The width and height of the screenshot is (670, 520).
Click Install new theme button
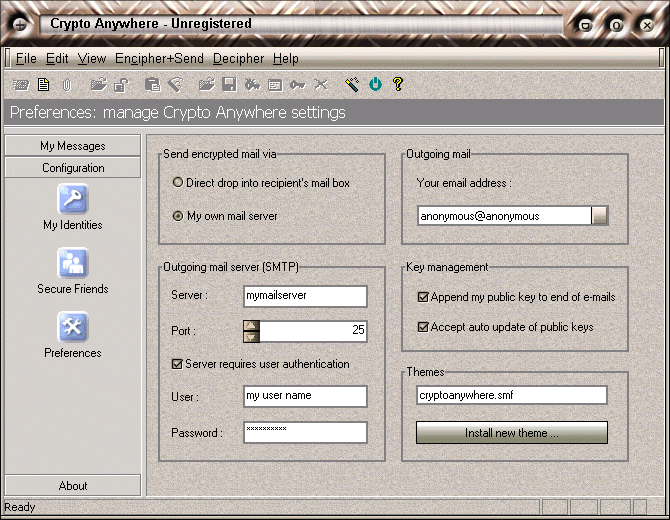click(511, 433)
